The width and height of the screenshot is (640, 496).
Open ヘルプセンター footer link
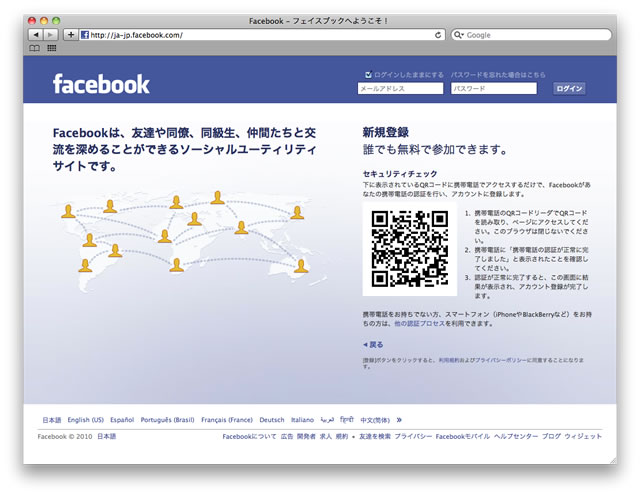pyautogui.click(x=516, y=436)
